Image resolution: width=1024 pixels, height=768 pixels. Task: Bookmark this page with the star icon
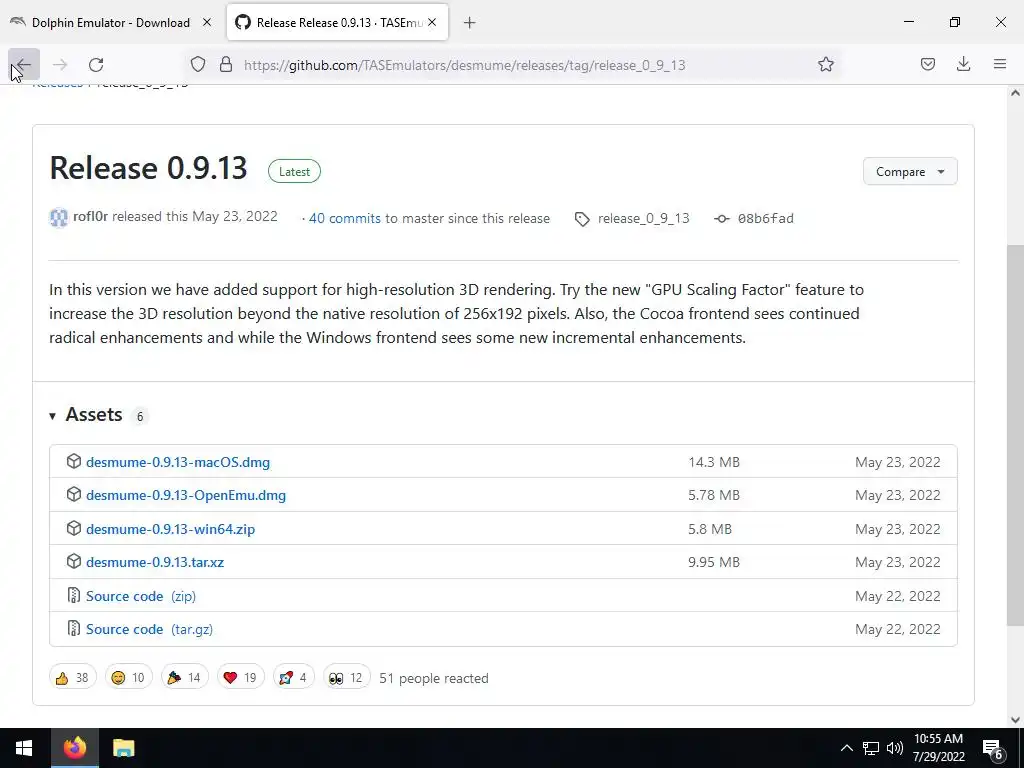tap(825, 64)
